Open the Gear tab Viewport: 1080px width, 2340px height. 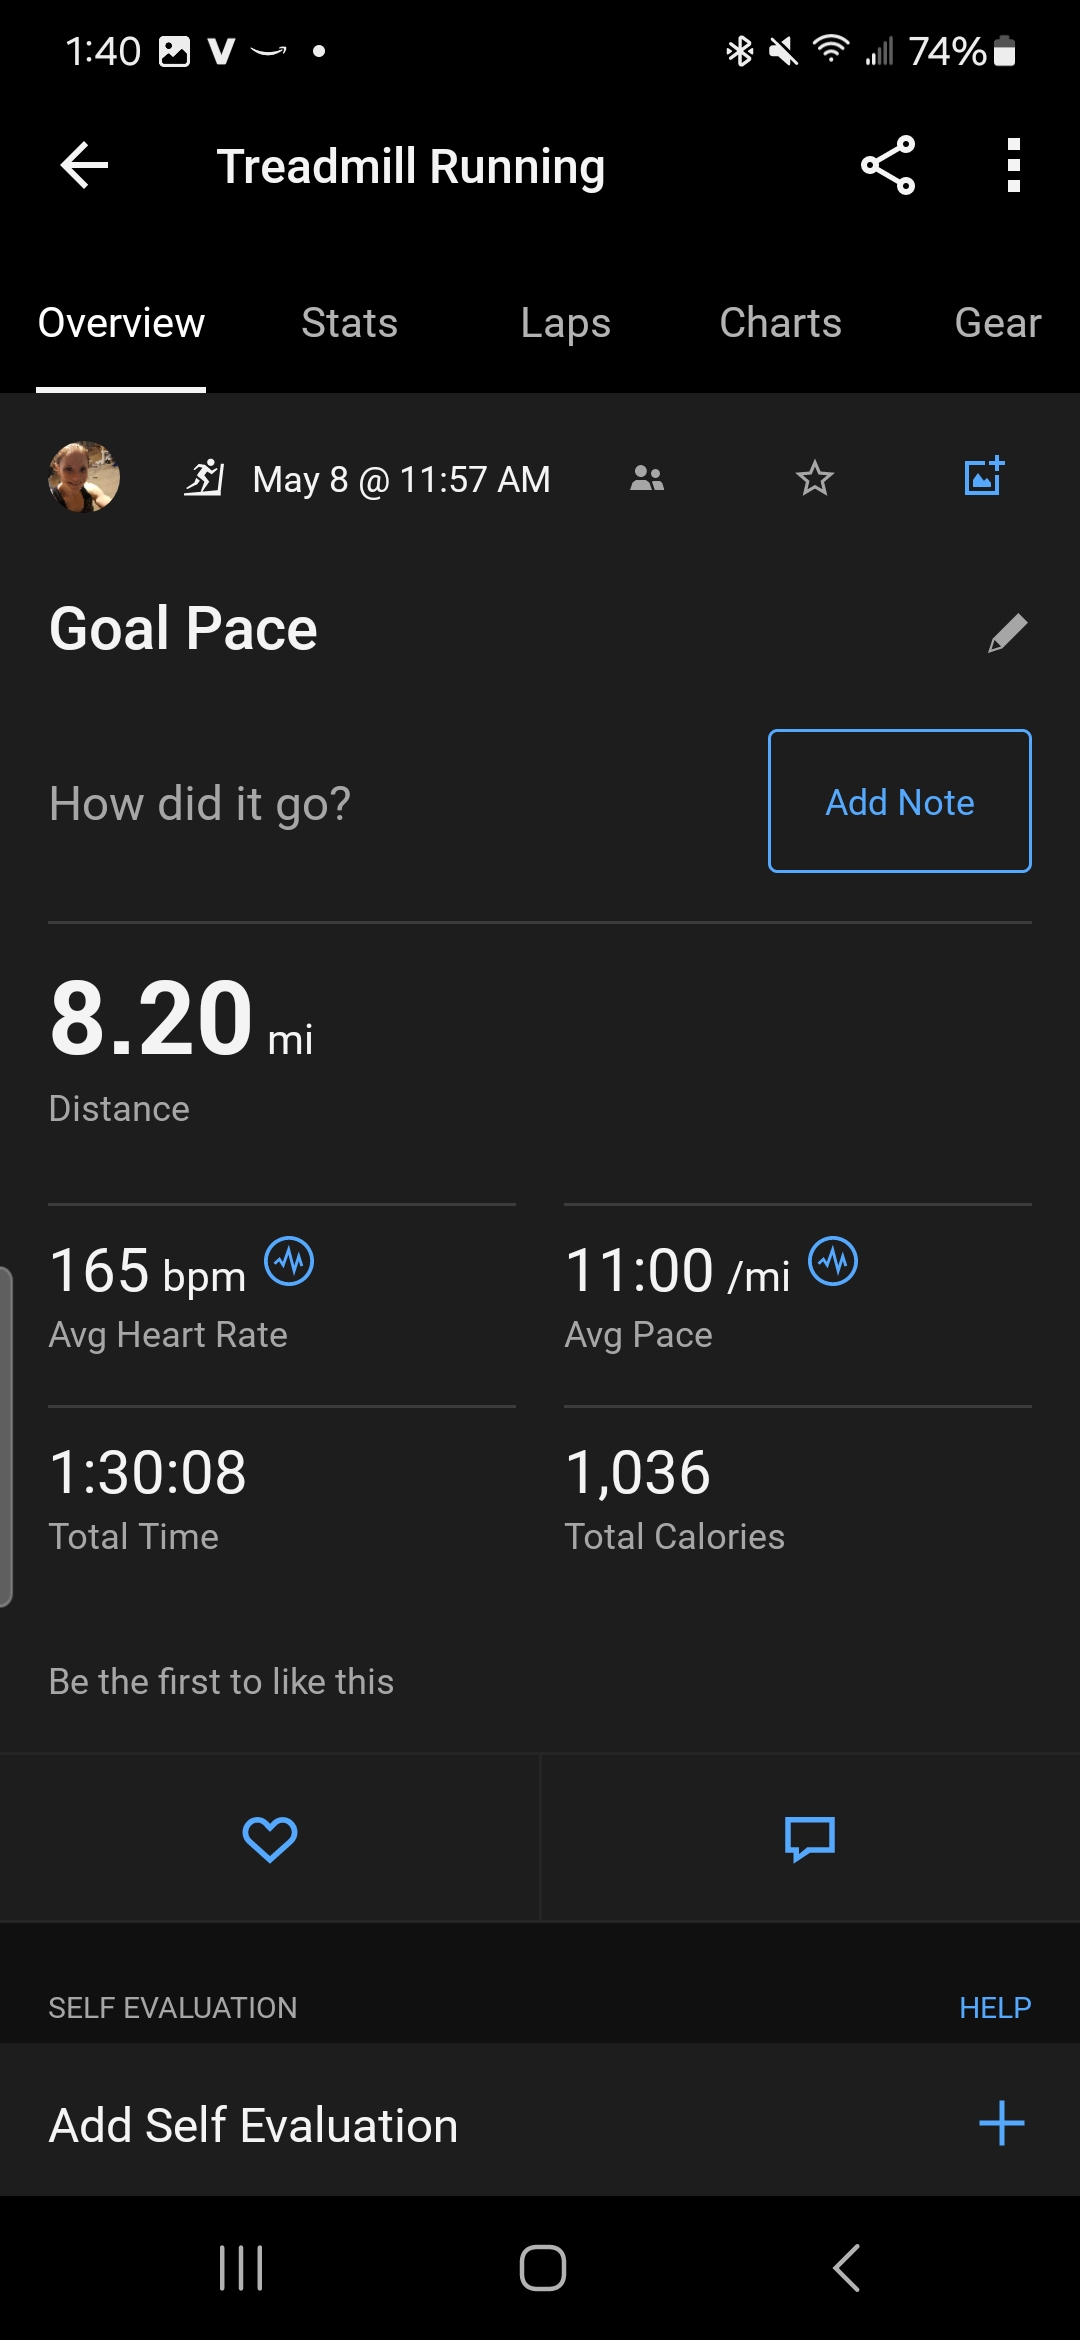998,323
